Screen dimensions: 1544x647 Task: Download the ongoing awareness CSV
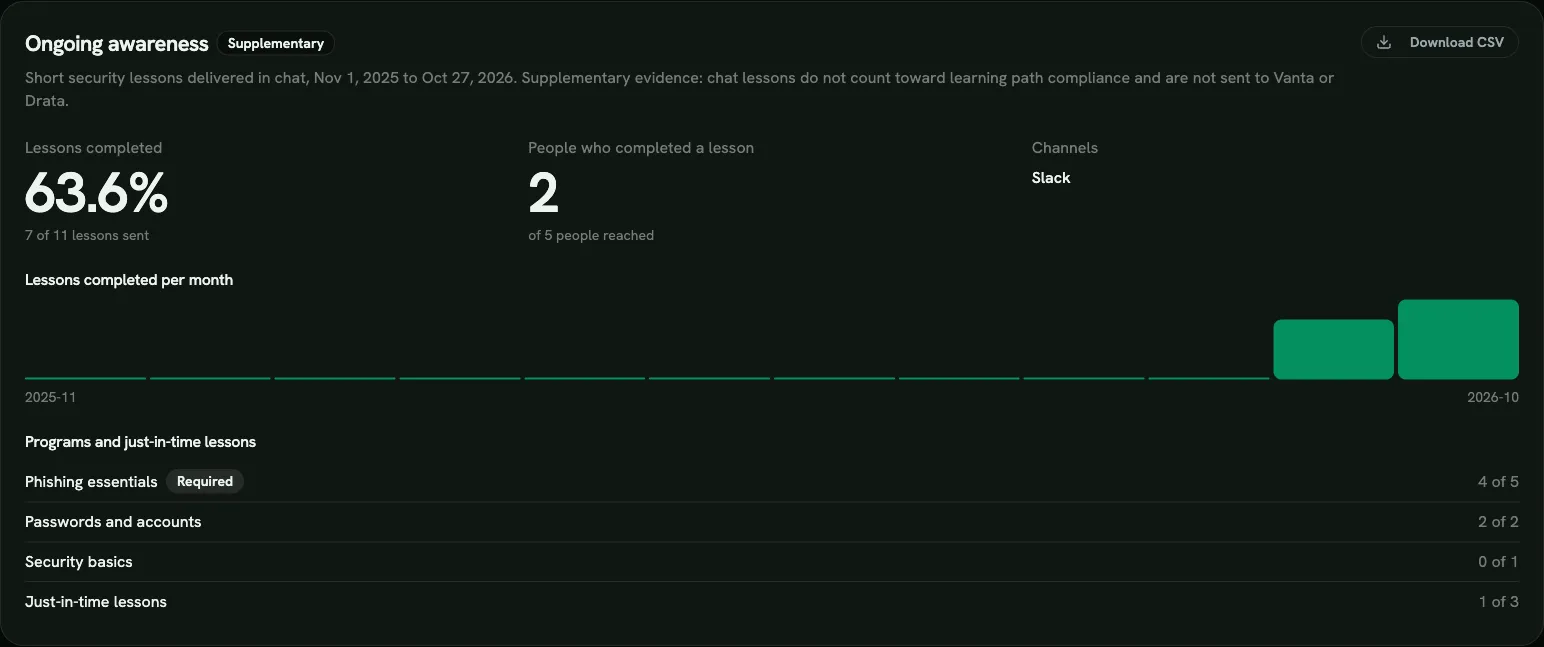coord(1439,42)
